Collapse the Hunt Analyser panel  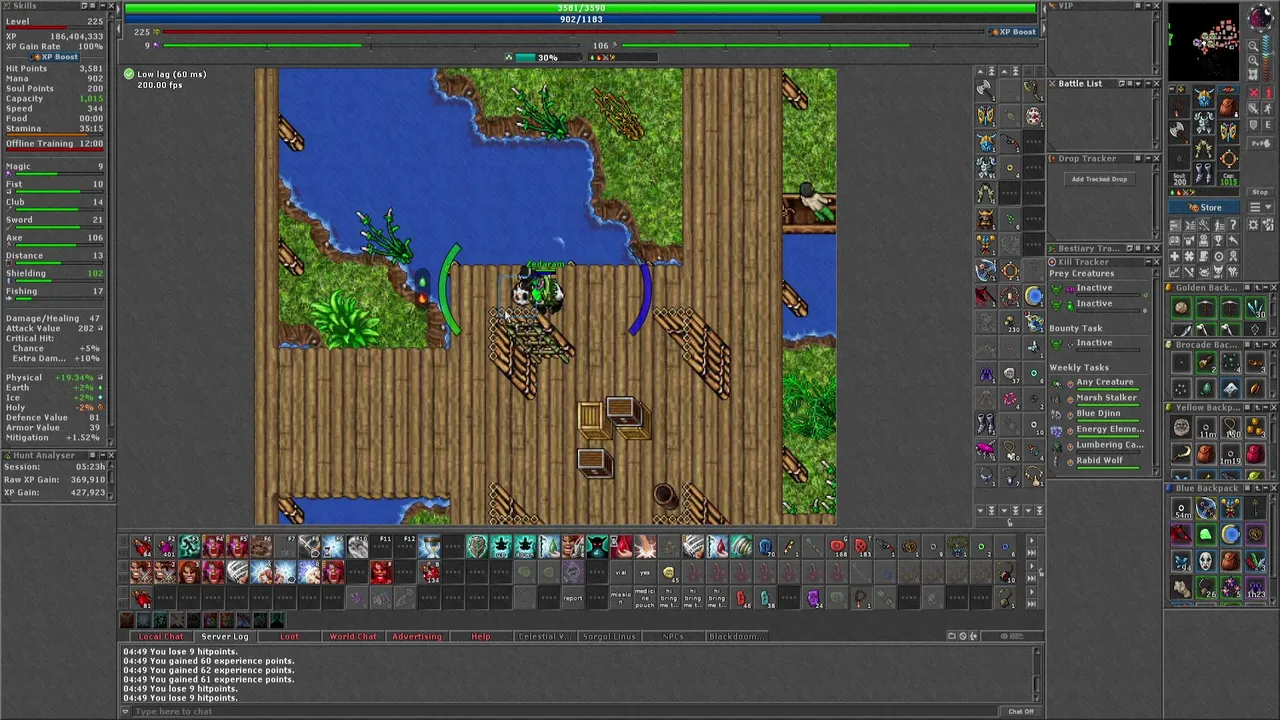click(x=101, y=455)
